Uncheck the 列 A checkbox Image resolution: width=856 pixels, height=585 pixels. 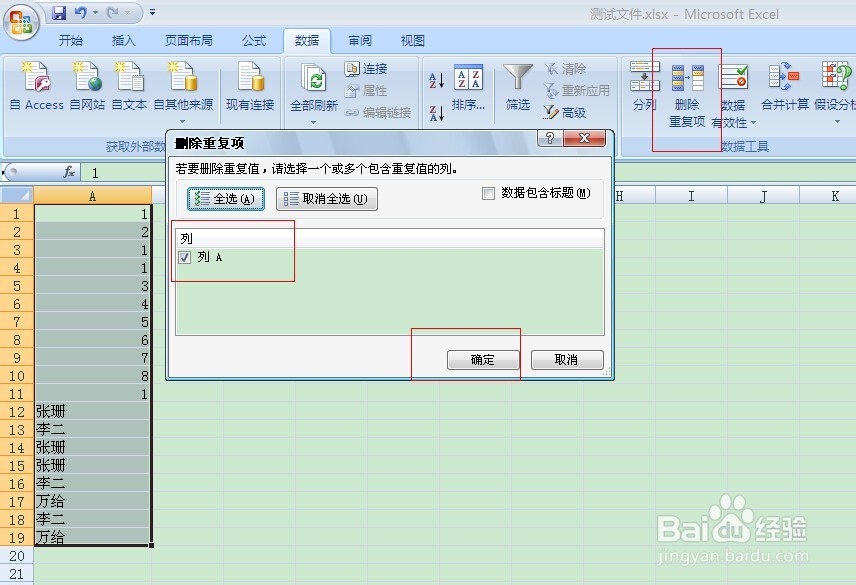[x=185, y=257]
